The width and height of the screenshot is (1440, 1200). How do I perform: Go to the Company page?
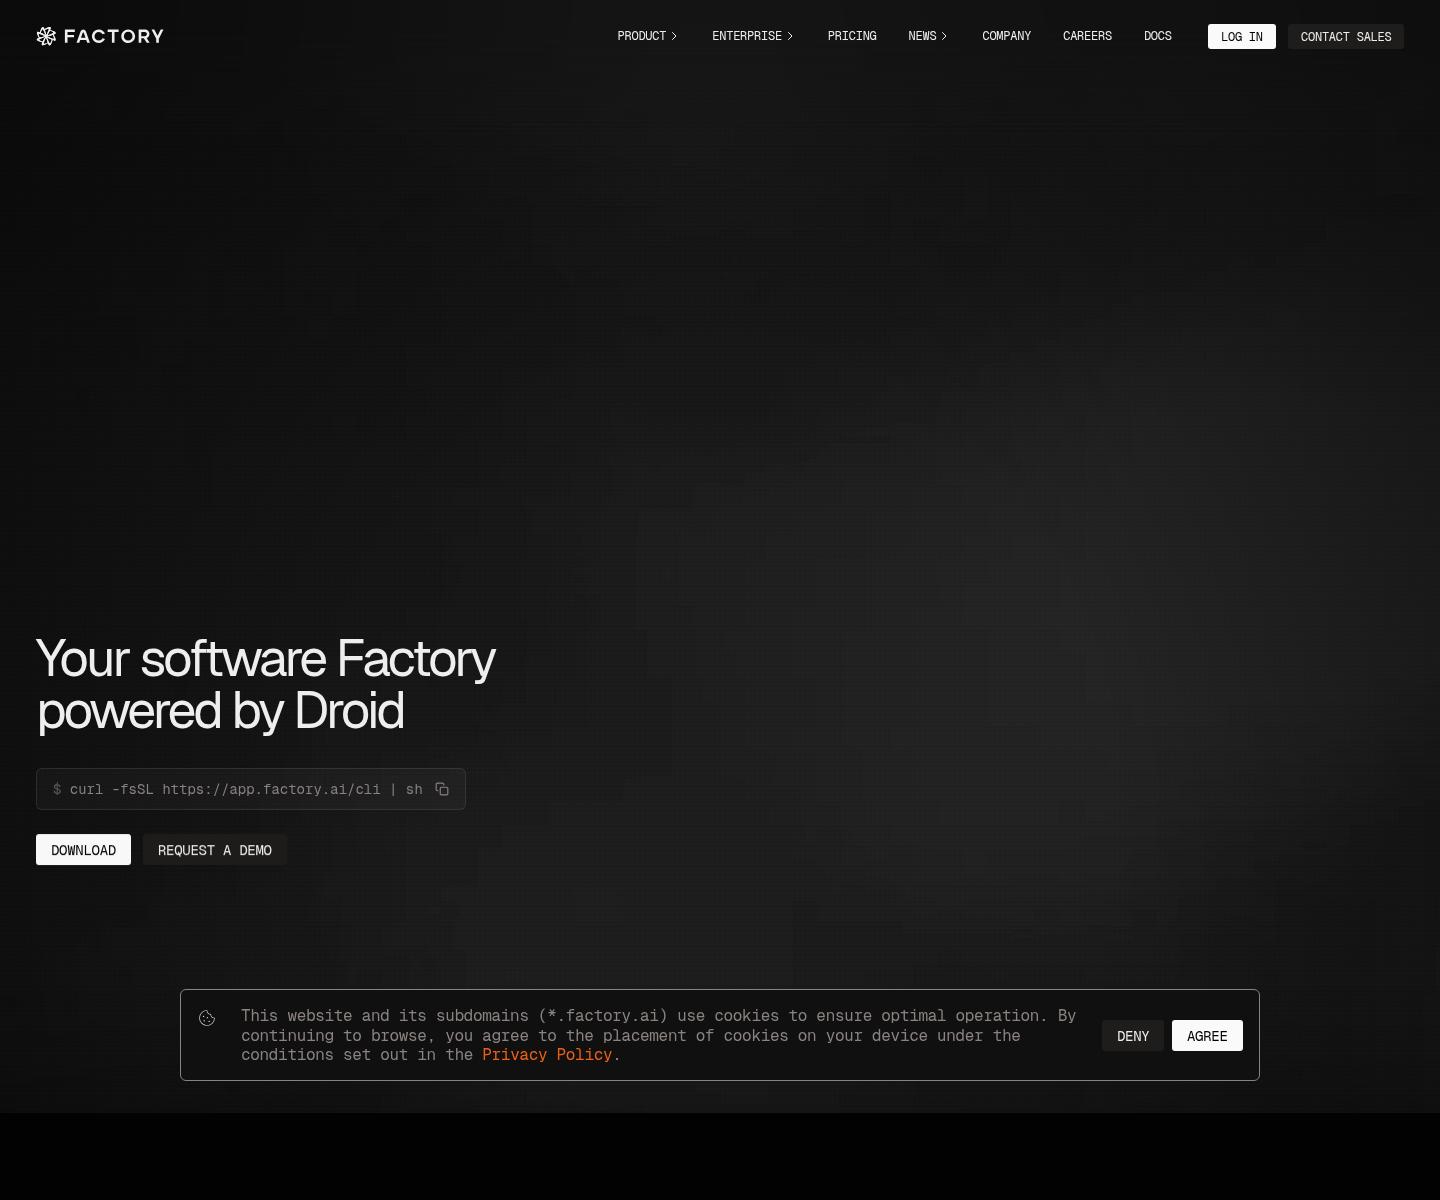(1006, 36)
